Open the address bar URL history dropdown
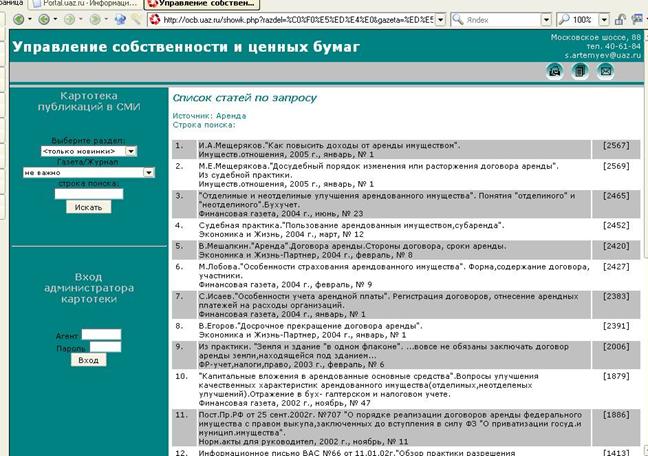The image size is (648, 456). (439, 19)
